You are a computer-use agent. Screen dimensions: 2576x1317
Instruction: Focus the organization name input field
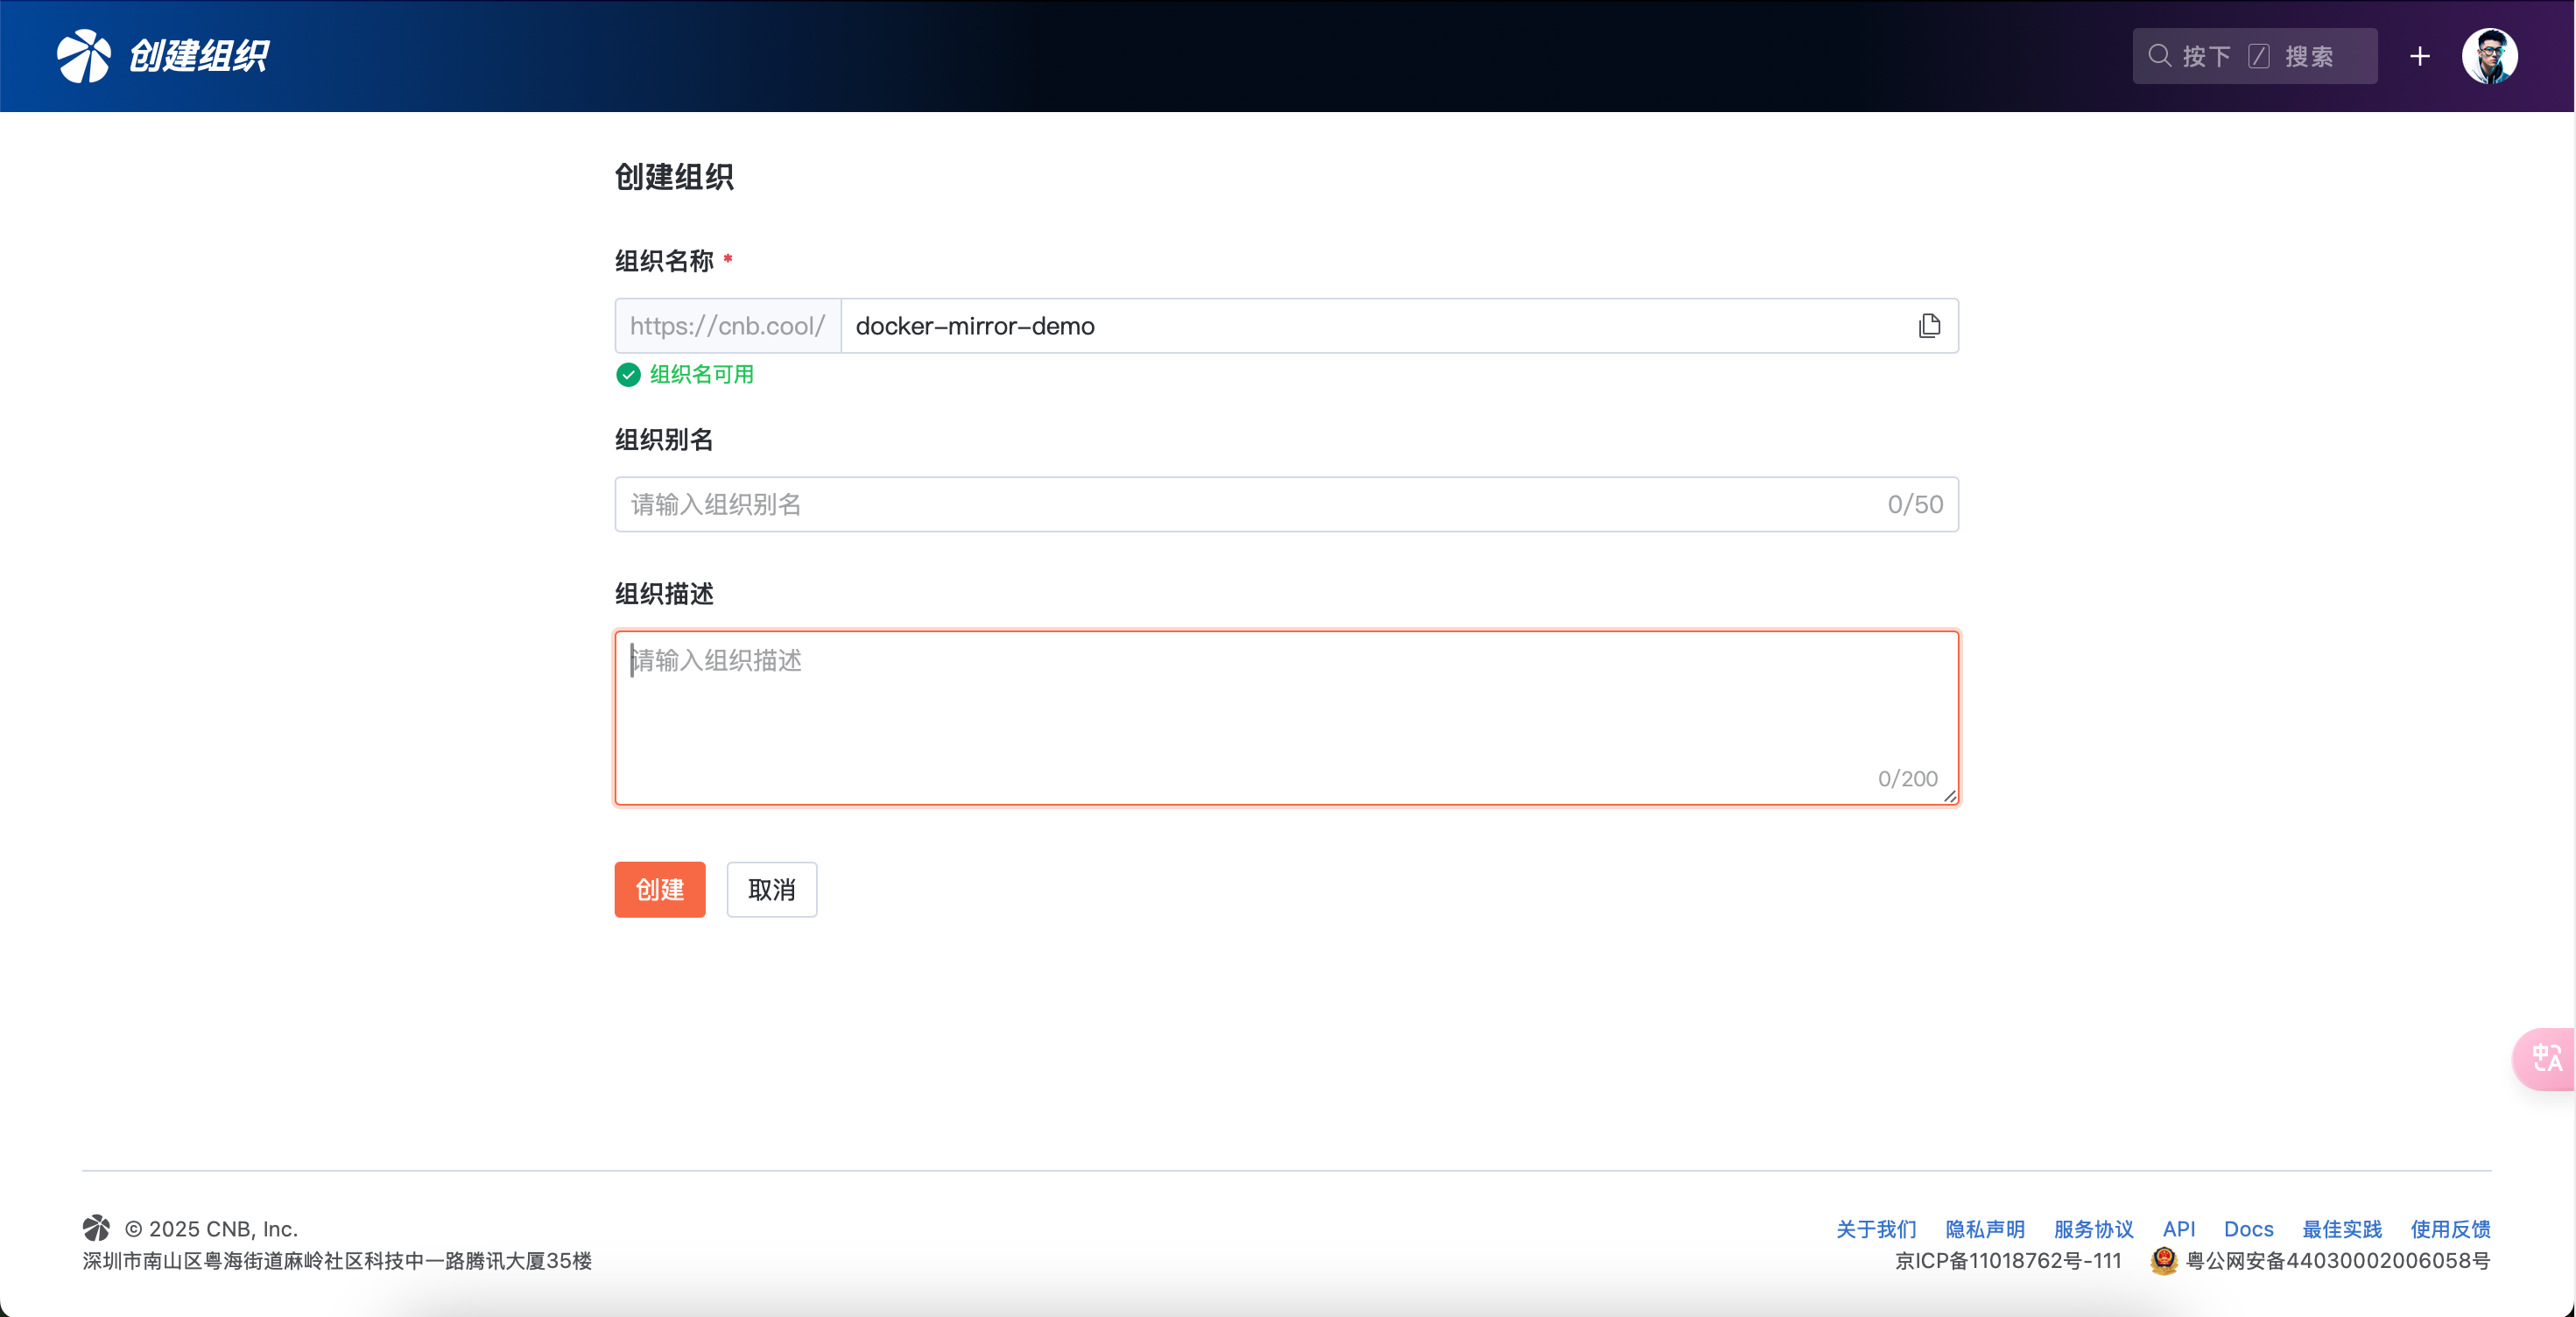coord(1370,326)
